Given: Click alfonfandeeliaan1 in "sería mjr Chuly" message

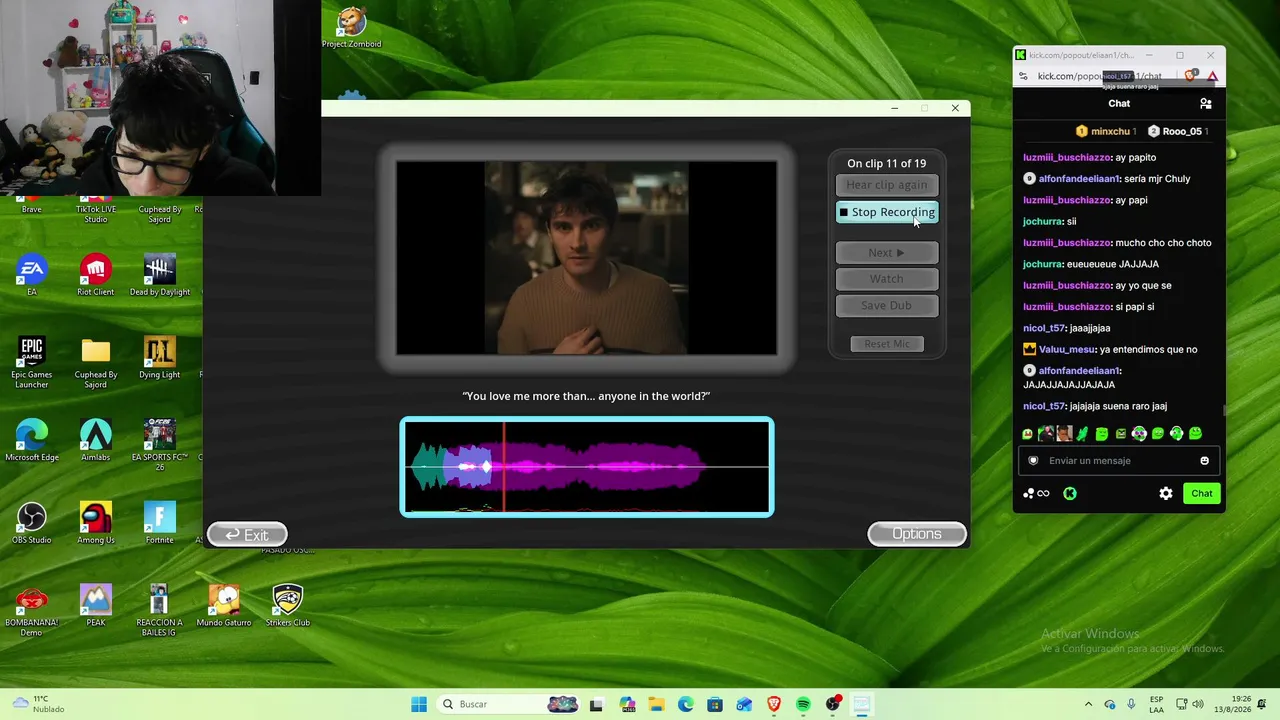Looking at the screenshot, I should pyautogui.click(x=1079, y=179).
